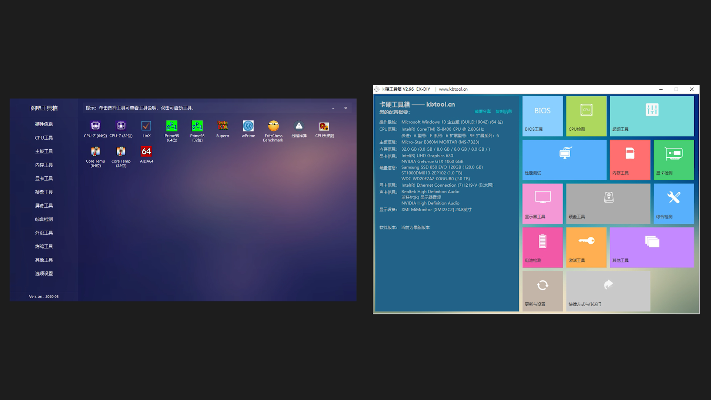Launch the AIDA64 red icon
Viewport: 711px width, 400px height.
(x=146, y=154)
